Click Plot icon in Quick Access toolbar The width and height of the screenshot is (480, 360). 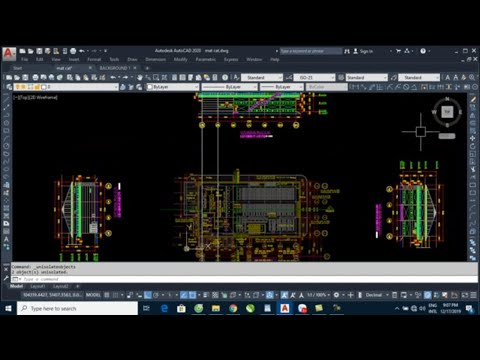(x=73, y=51)
